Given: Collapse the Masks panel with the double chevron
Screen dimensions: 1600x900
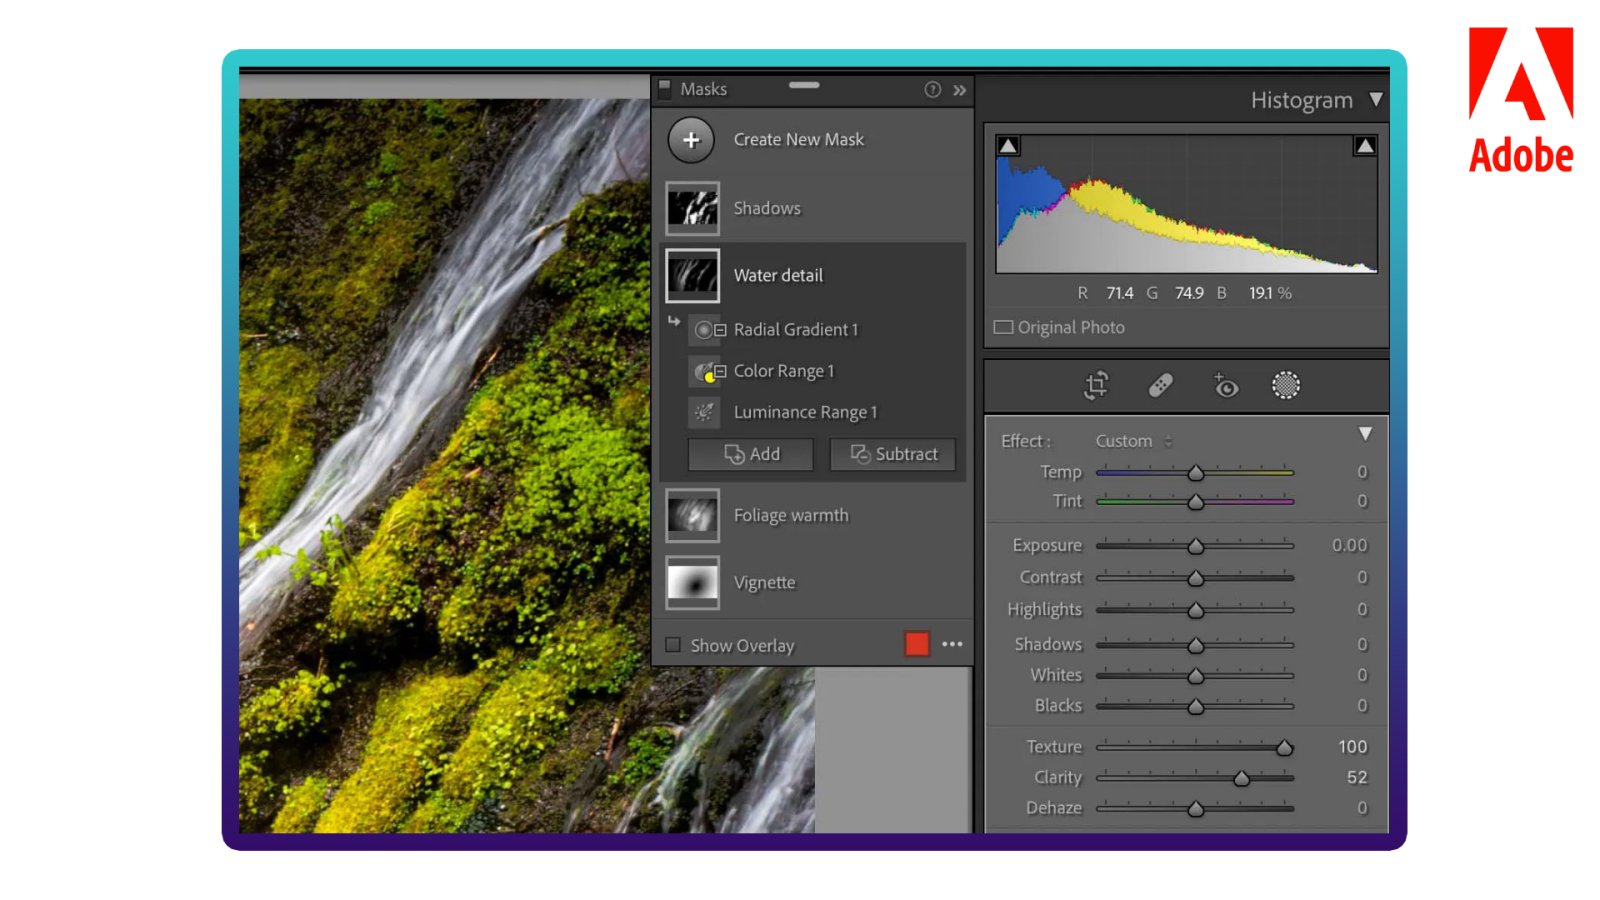Looking at the screenshot, I should 959,89.
